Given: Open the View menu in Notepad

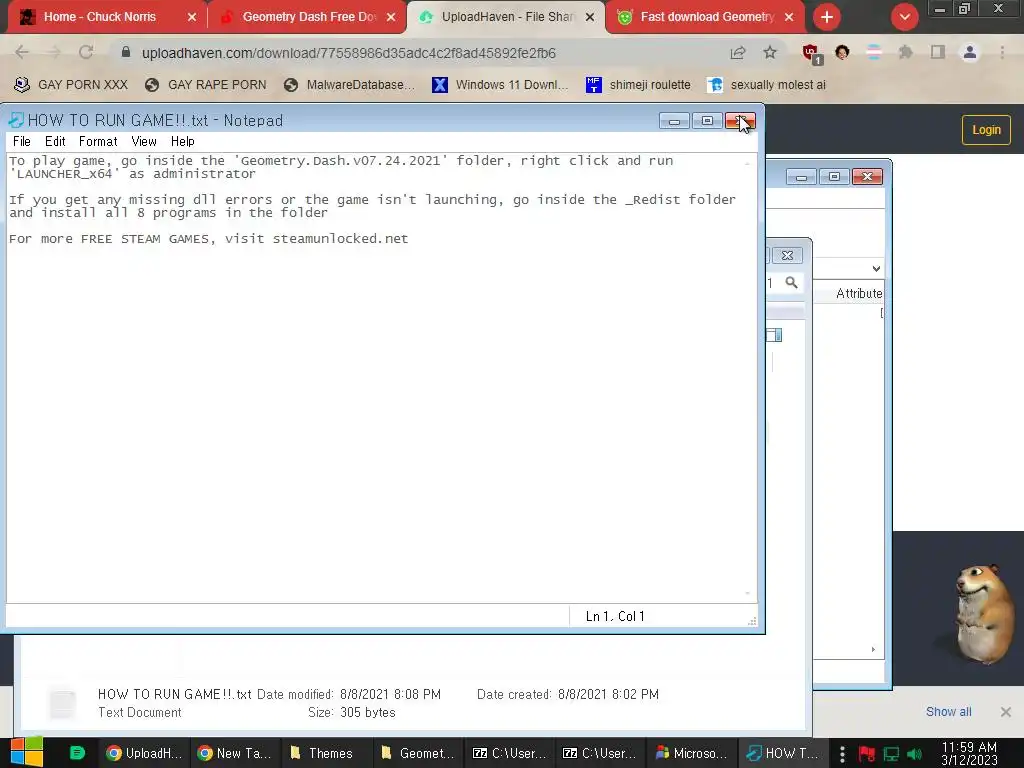Looking at the screenshot, I should point(144,142).
